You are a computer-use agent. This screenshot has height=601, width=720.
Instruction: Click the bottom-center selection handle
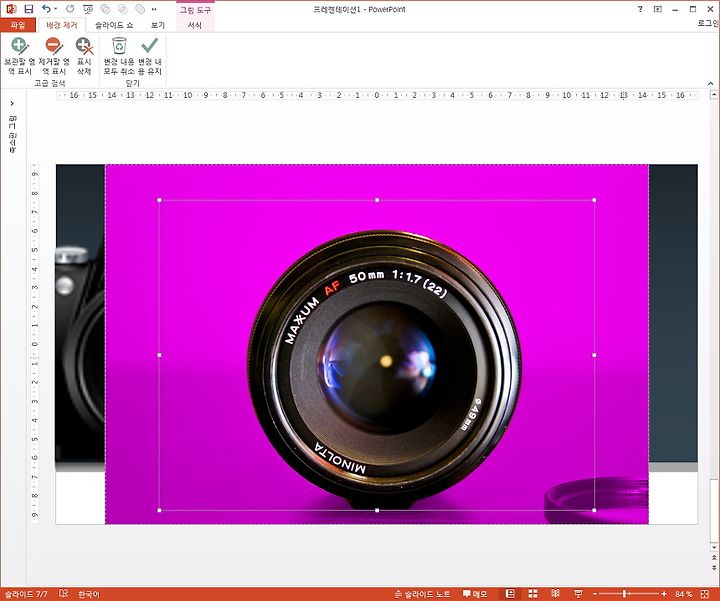[377, 510]
